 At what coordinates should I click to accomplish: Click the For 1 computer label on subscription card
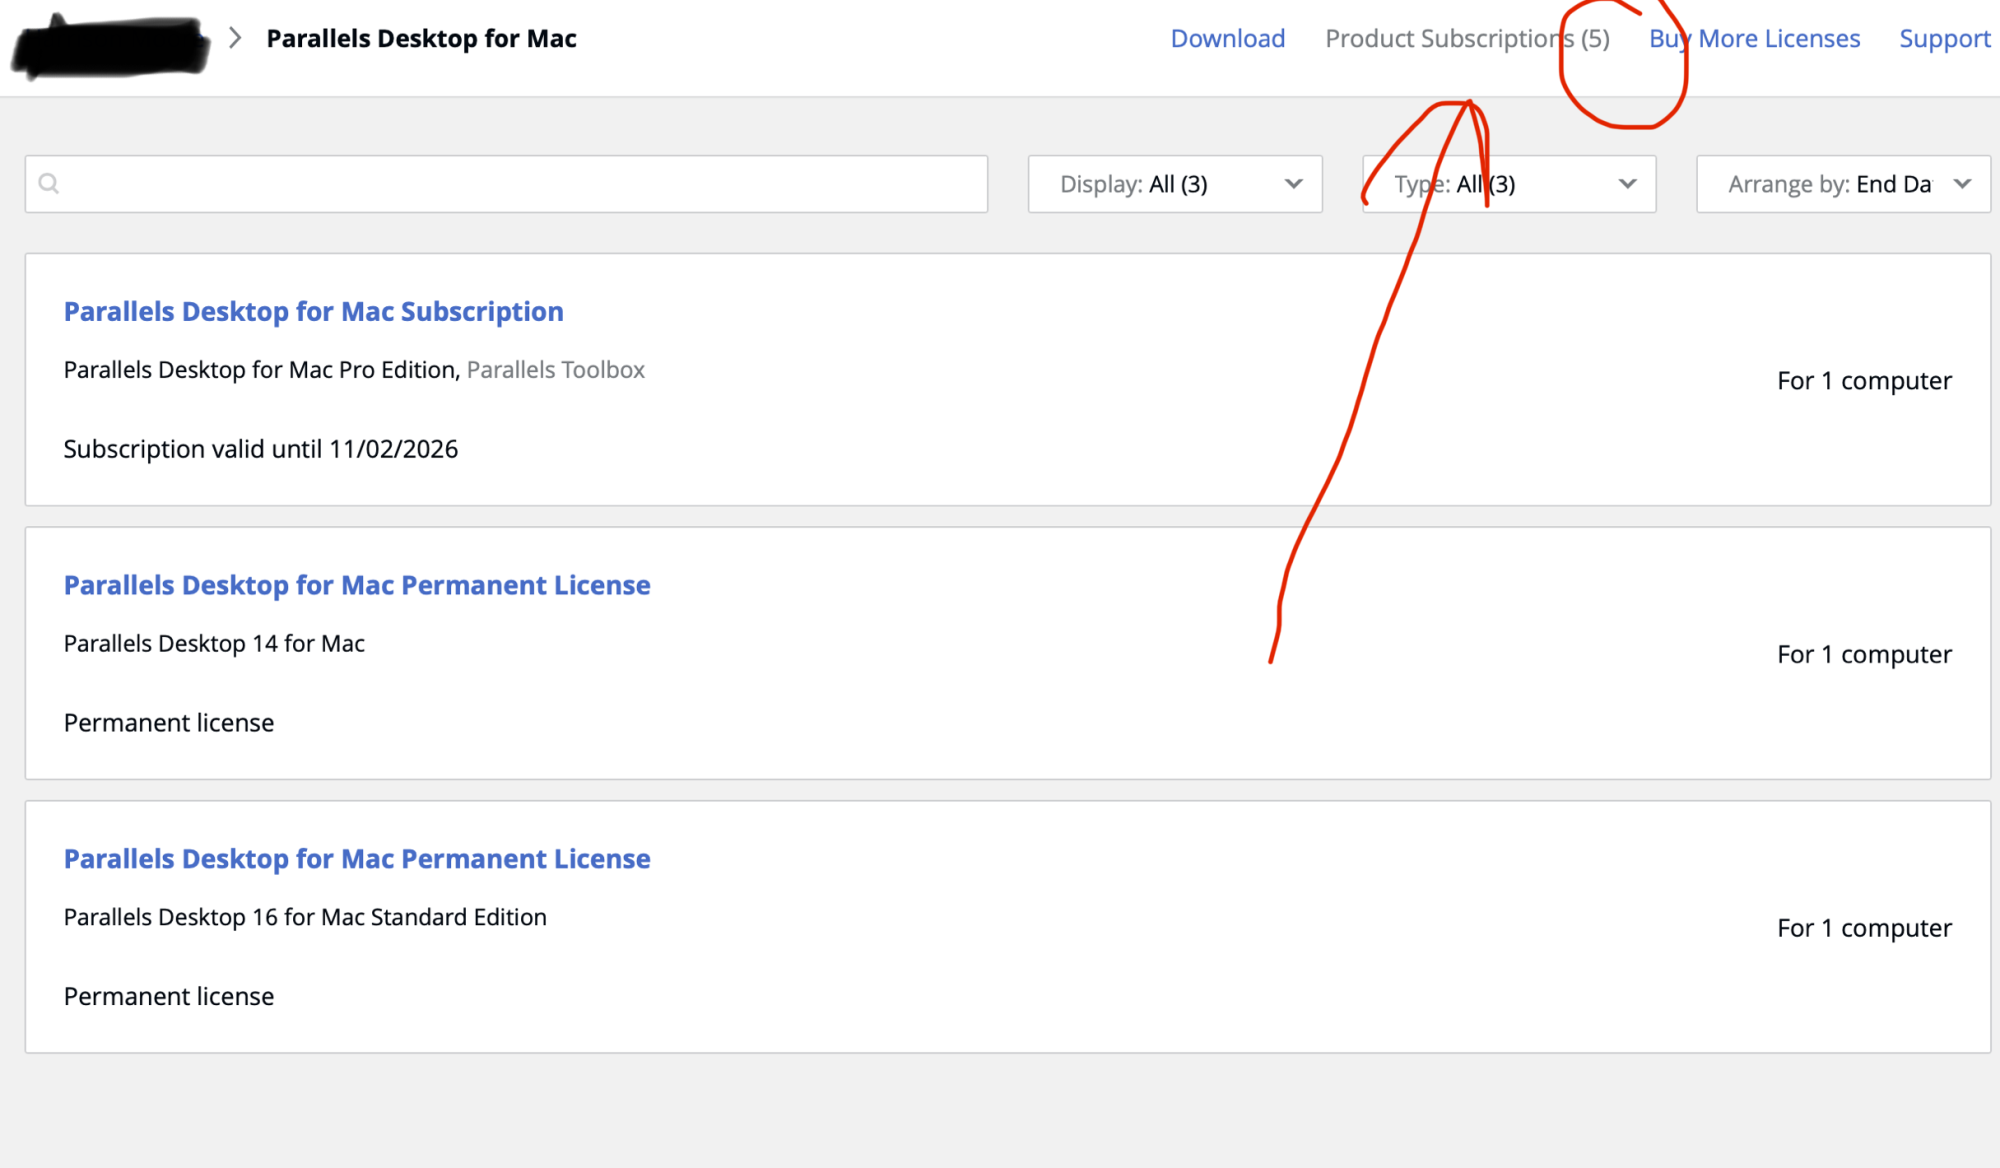1864,380
